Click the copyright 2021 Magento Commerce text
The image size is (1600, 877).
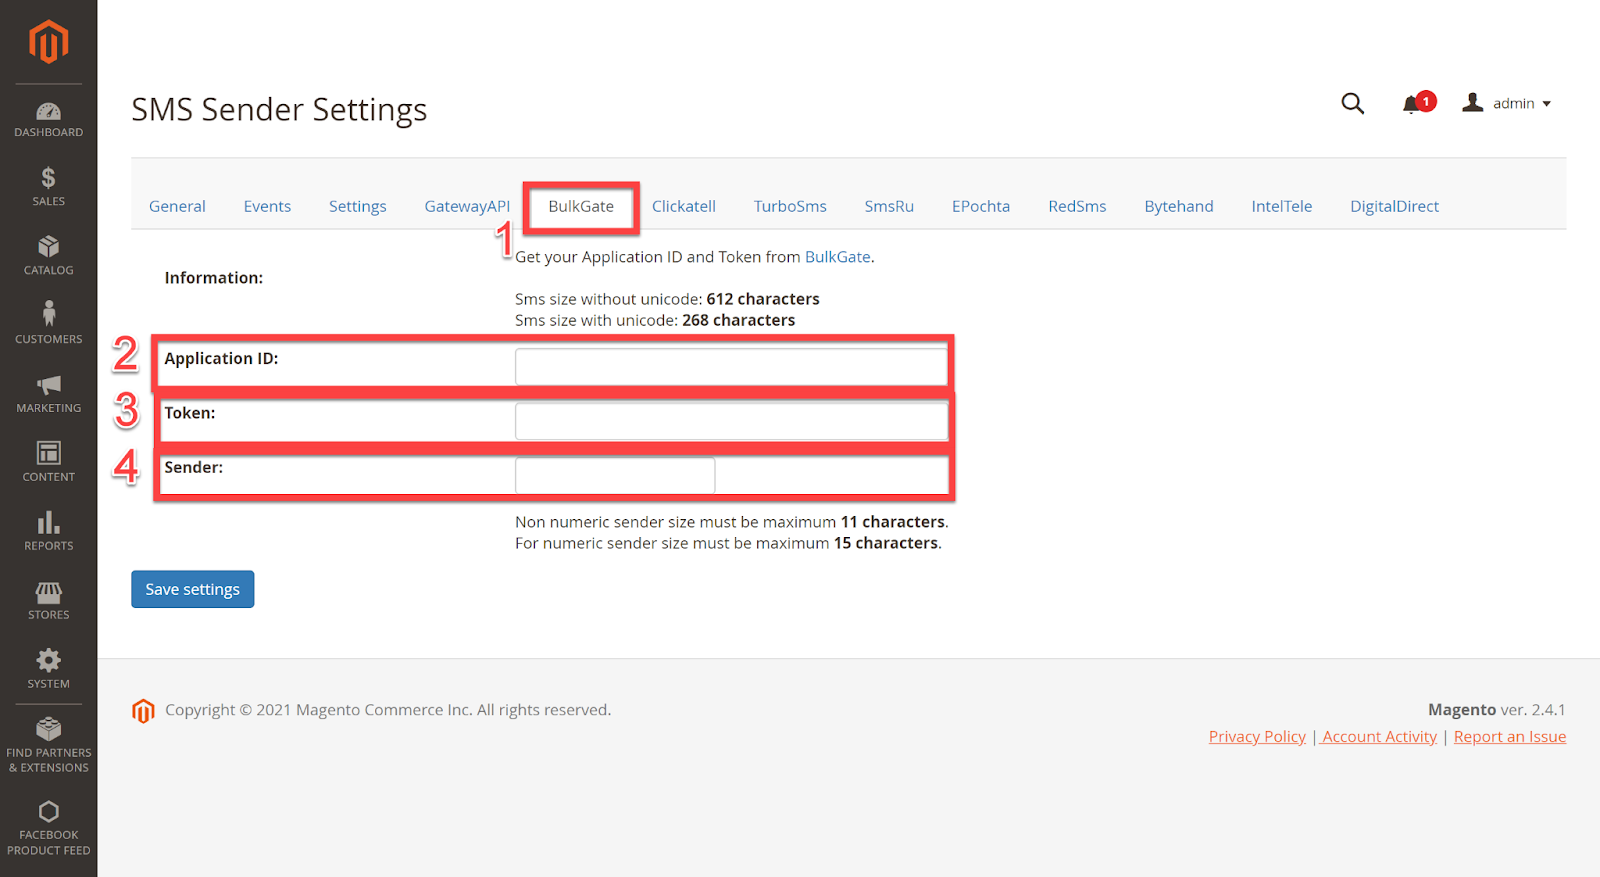tap(388, 710)
